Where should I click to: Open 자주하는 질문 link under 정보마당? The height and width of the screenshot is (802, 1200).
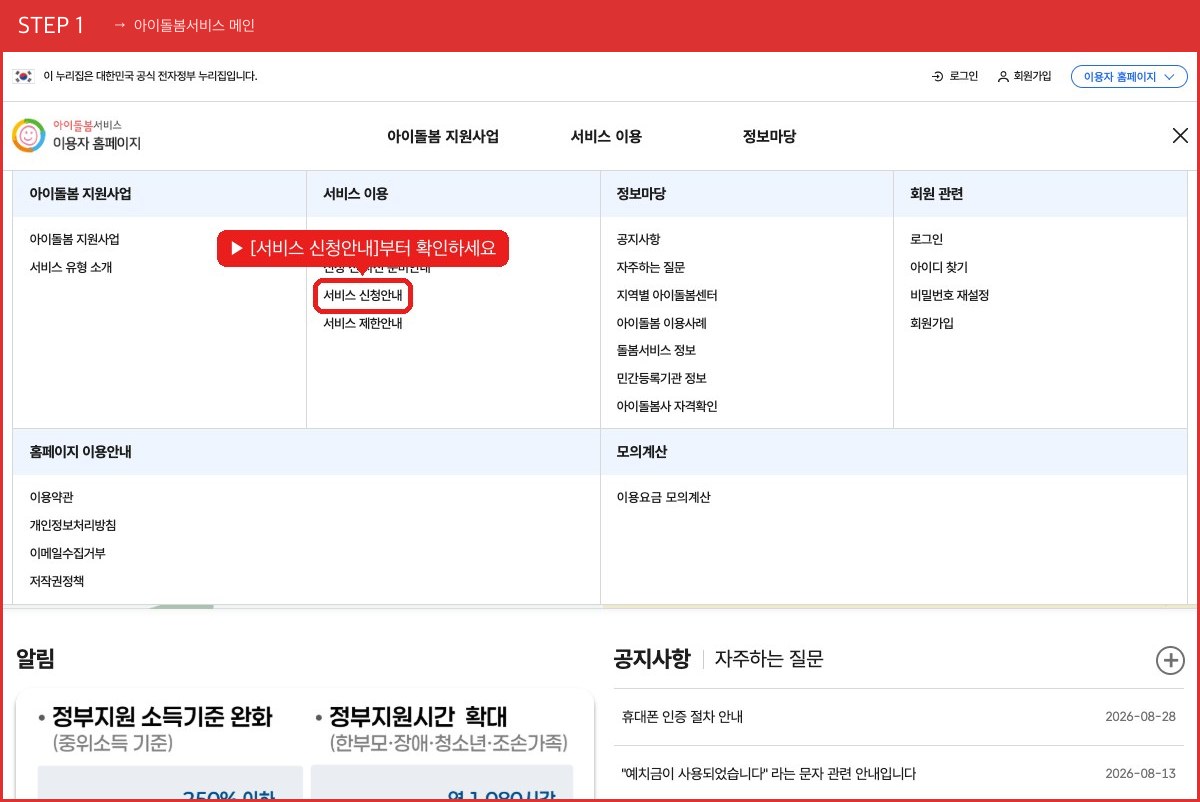coord(651,268)
